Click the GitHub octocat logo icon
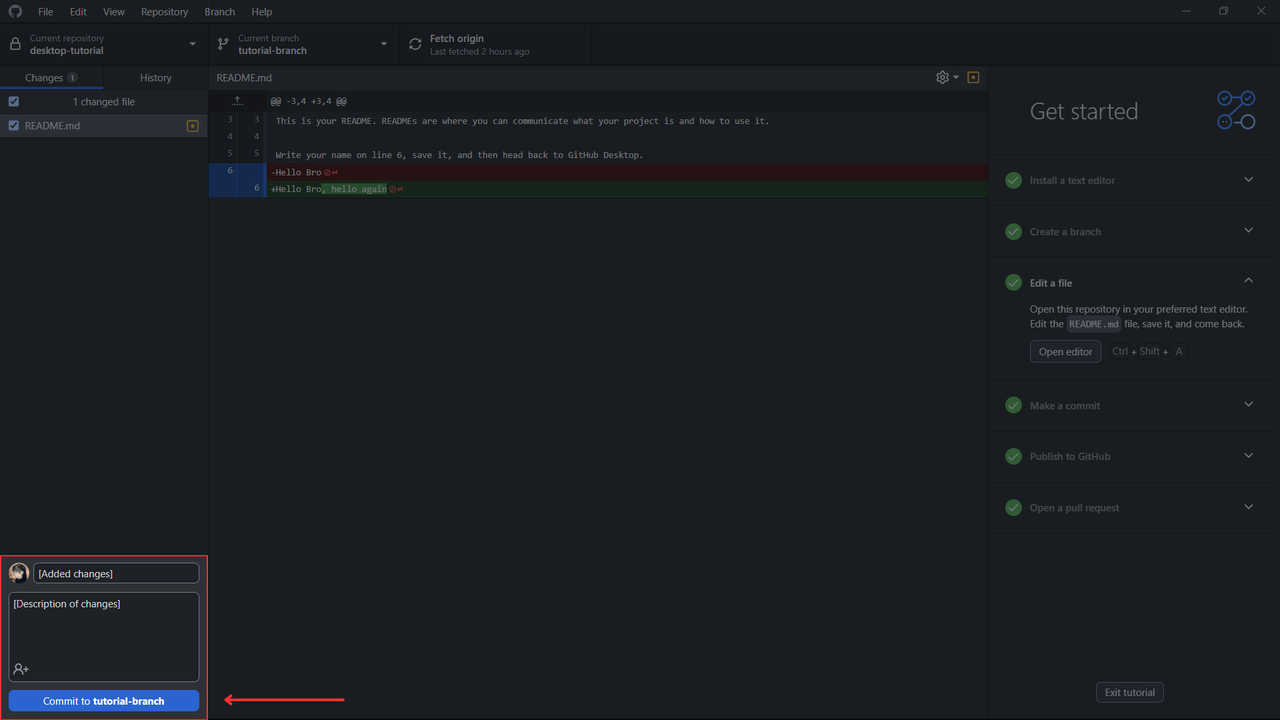This screenshot has width=1280, height=720. click(x=15, y=12)
